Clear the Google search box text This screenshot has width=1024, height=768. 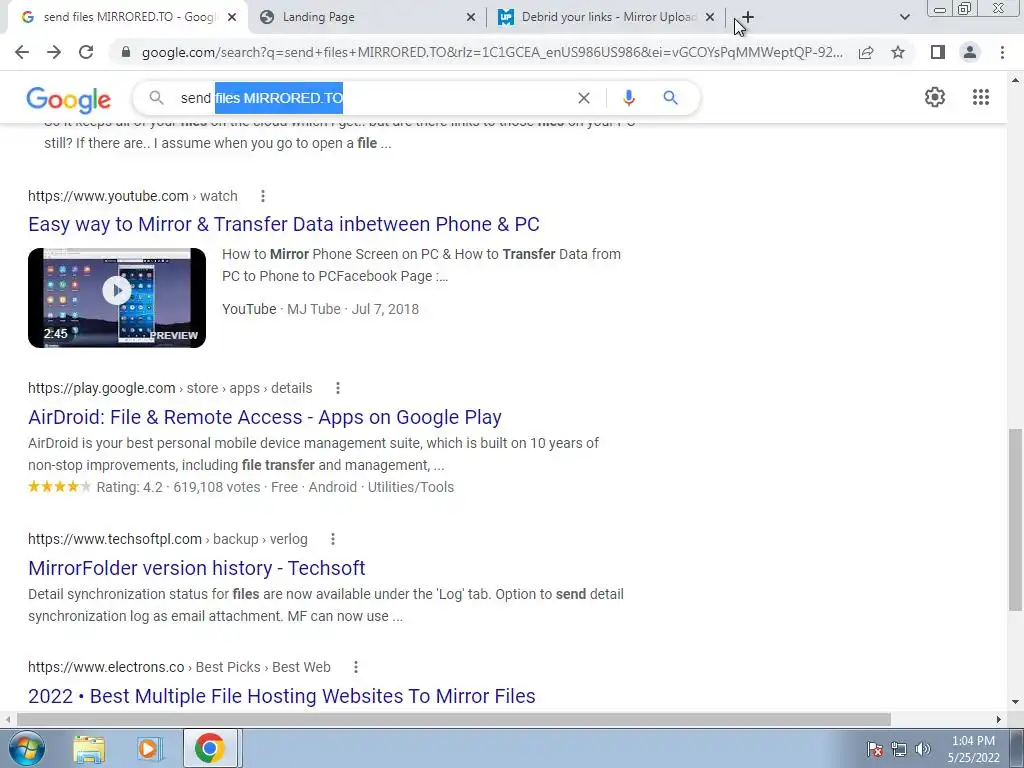tap(584, 98)
